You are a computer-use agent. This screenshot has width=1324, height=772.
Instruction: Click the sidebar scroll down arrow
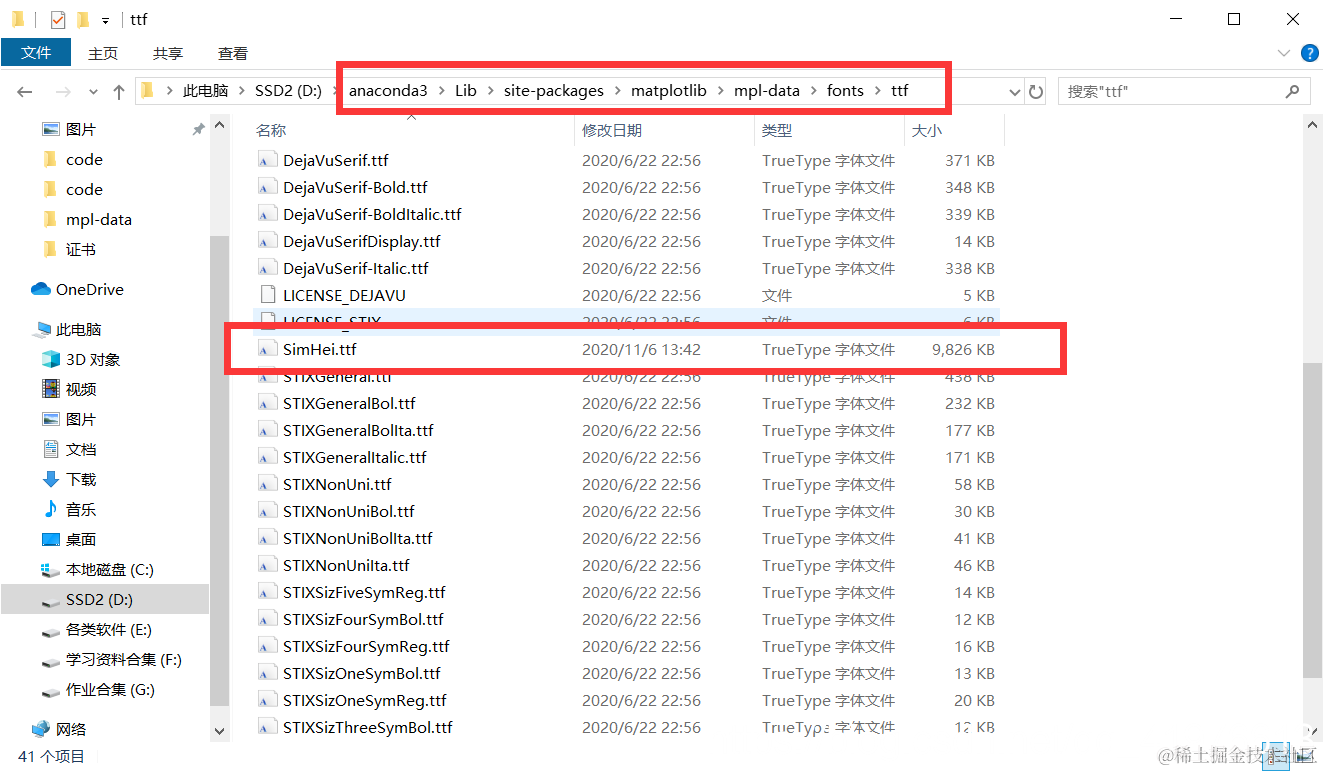click(x=220, y=731)
